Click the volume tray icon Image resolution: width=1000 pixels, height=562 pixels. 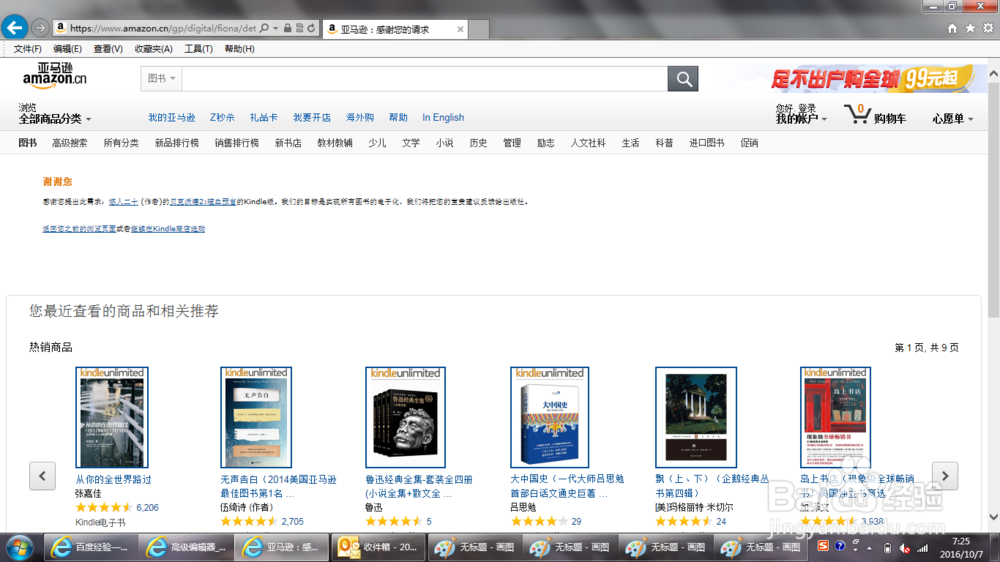pos(904,548)
